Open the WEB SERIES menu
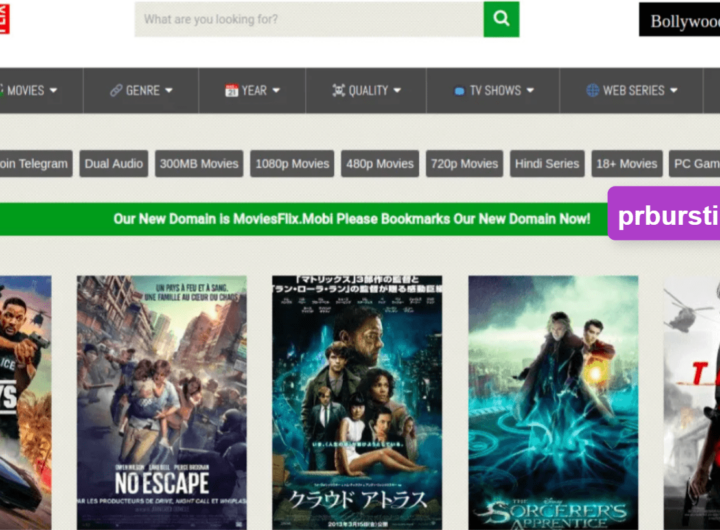 [x=631, y=90]
